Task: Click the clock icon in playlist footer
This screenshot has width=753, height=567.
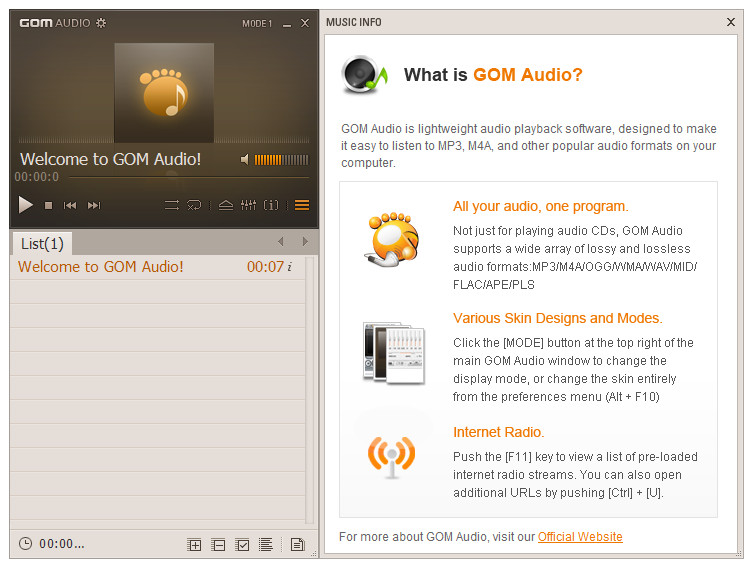Action: 25,544
